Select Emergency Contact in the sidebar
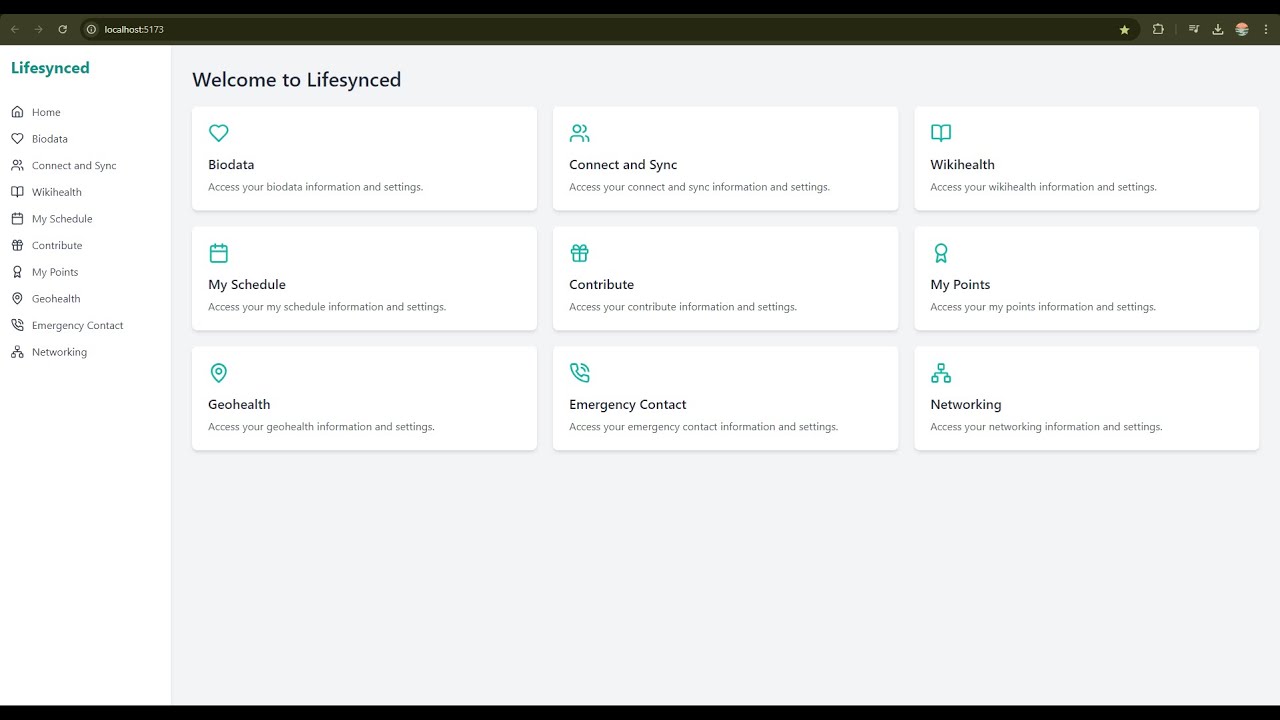 point(77,325)
